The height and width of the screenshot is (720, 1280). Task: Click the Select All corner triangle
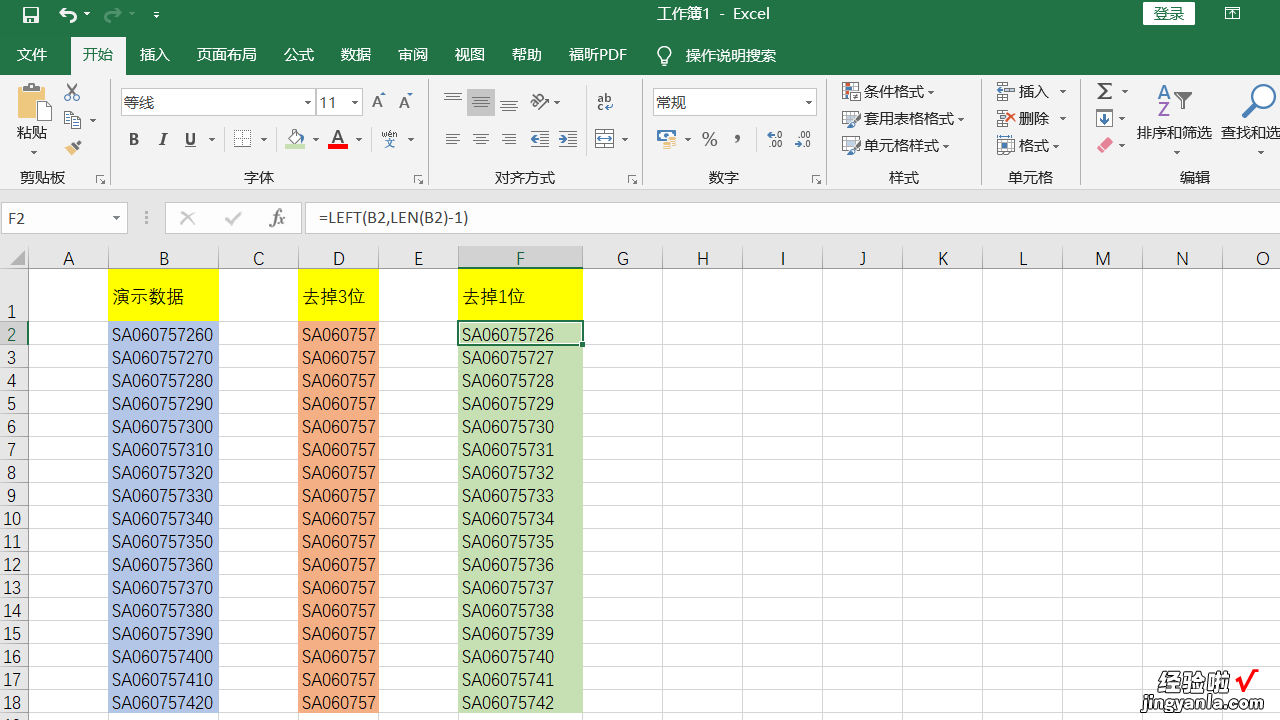(x=15, y=258)
